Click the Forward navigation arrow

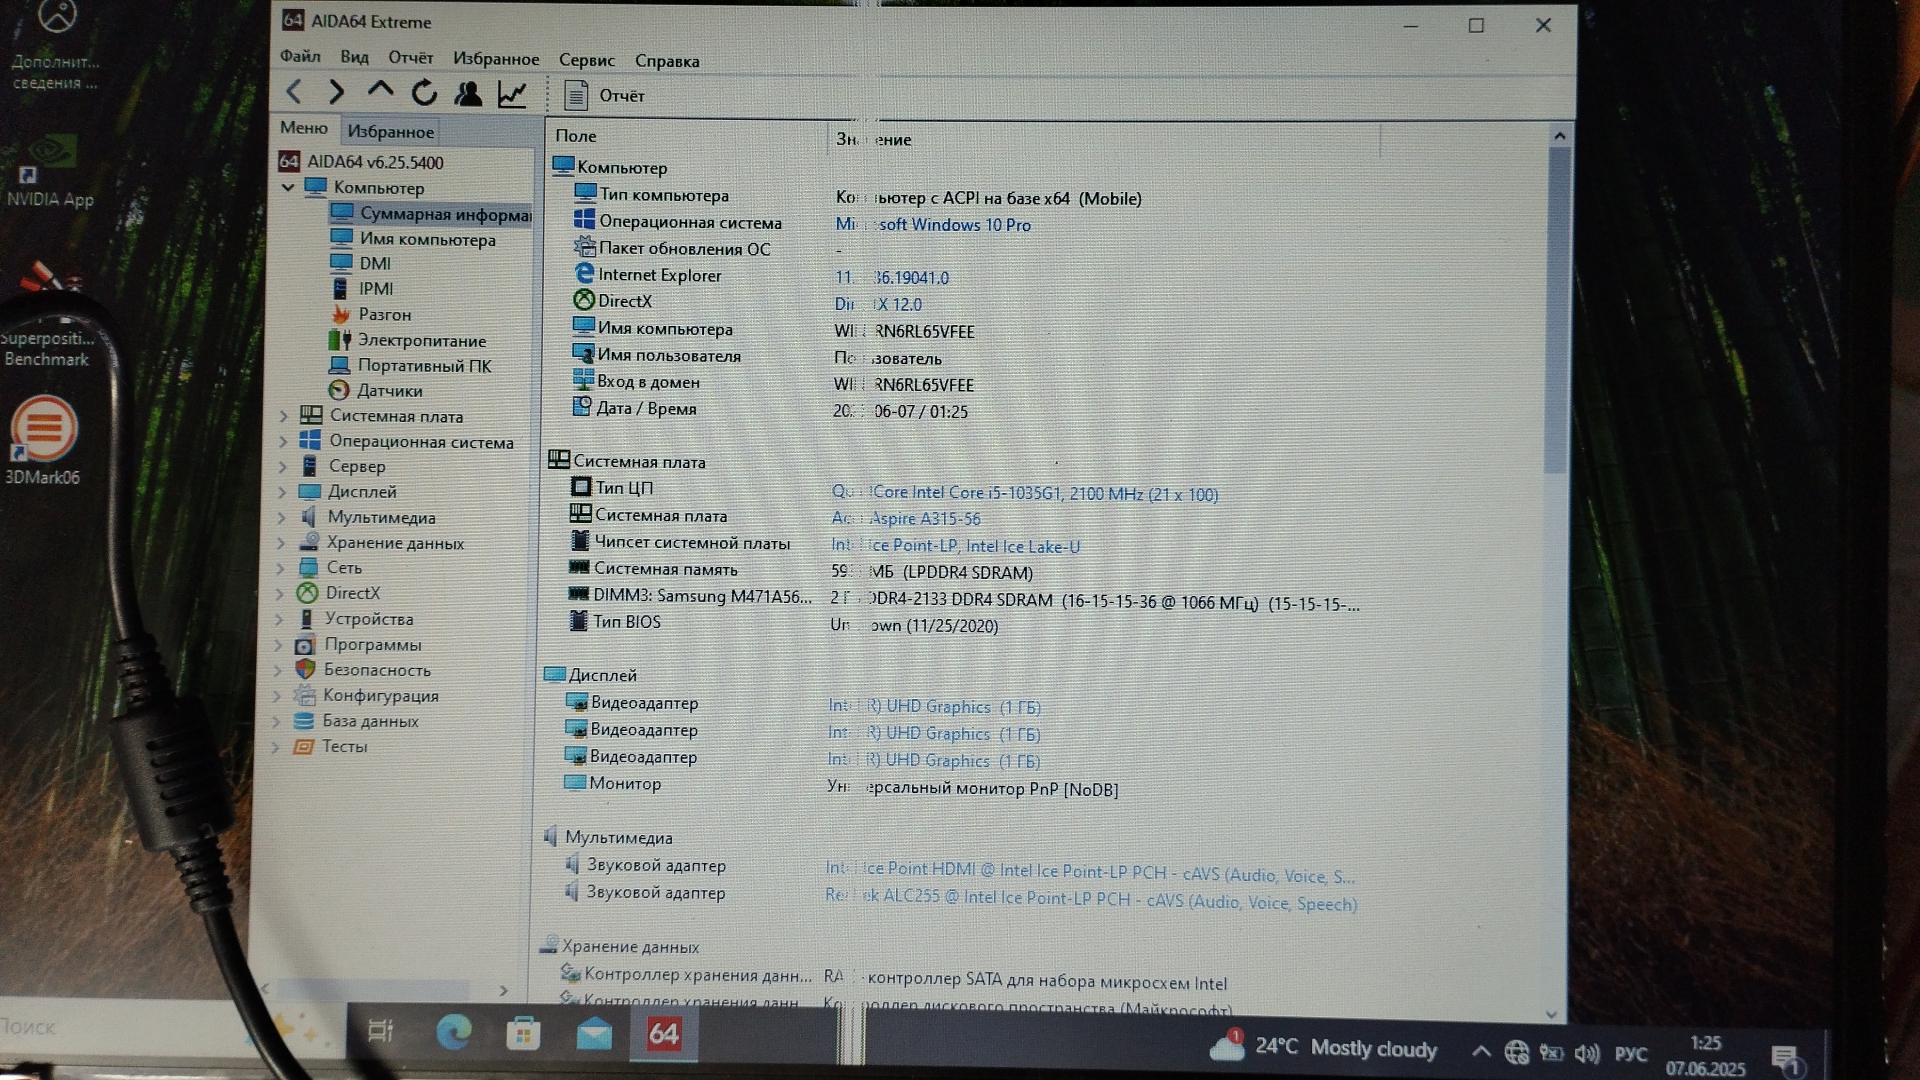point(337,93)
